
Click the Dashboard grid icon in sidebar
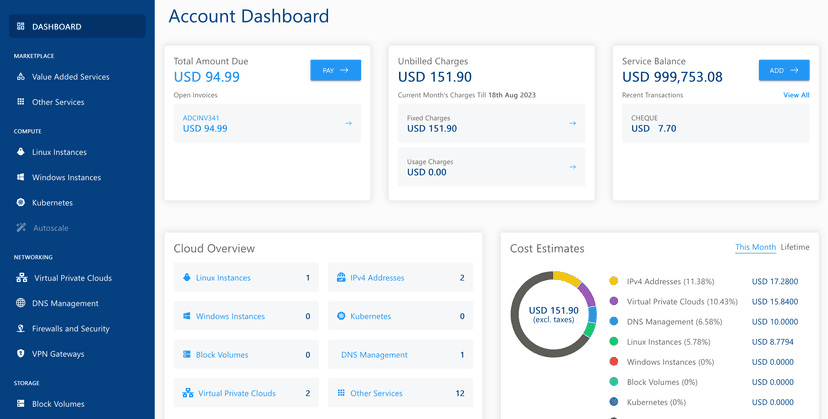pyautogui.click(x=21, y=26)
